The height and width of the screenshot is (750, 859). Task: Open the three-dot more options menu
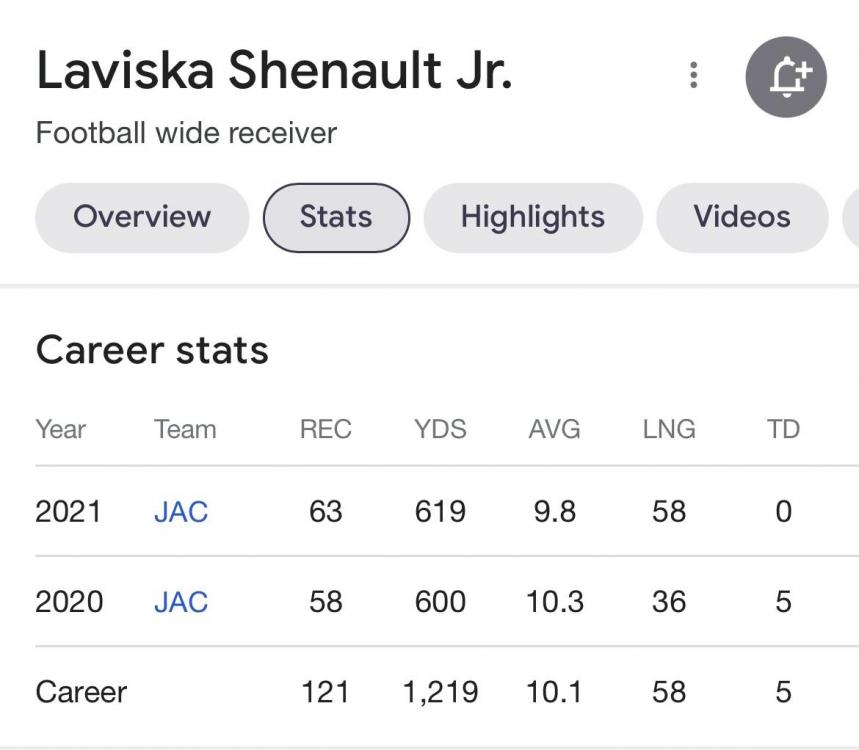click(693, 75)
